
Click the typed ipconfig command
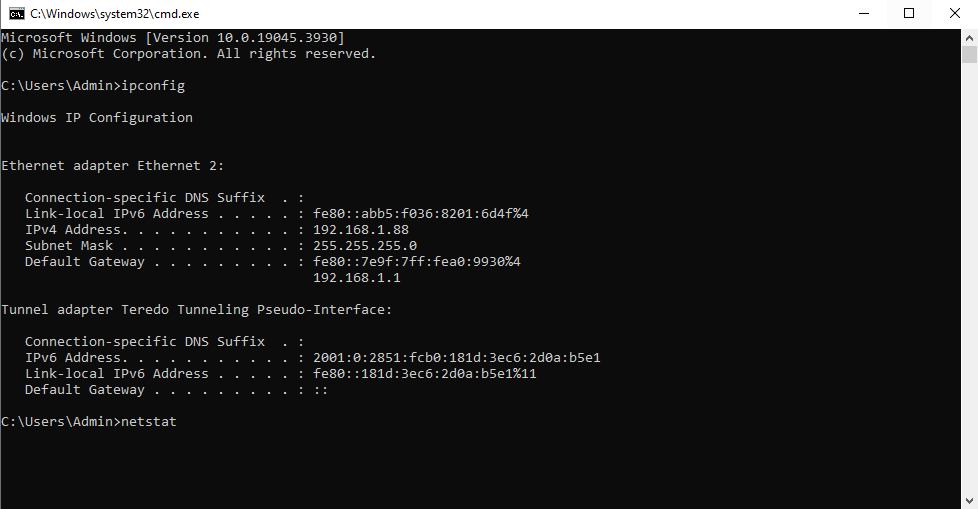pyautogui.click(x=152, y=86)
